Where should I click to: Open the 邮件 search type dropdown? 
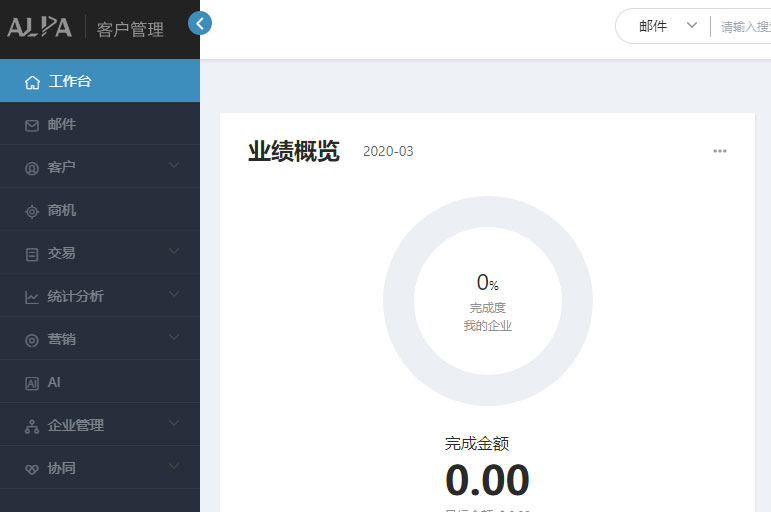[x=667, y=26]
